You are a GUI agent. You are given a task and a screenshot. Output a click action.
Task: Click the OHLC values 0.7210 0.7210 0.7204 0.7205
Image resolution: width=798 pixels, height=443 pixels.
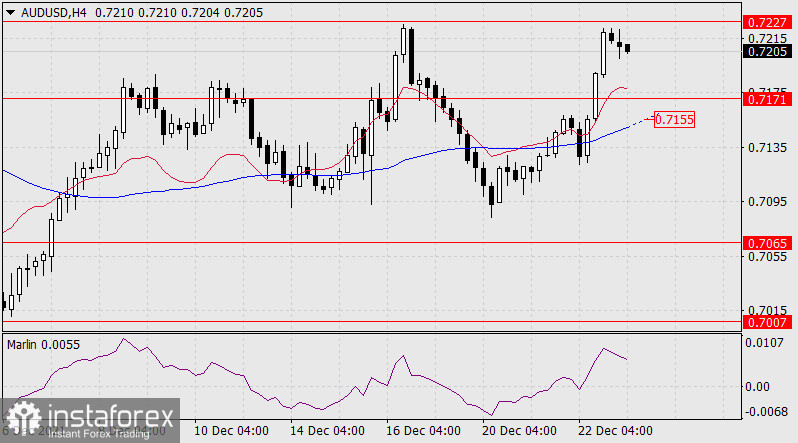coord(179,13)
